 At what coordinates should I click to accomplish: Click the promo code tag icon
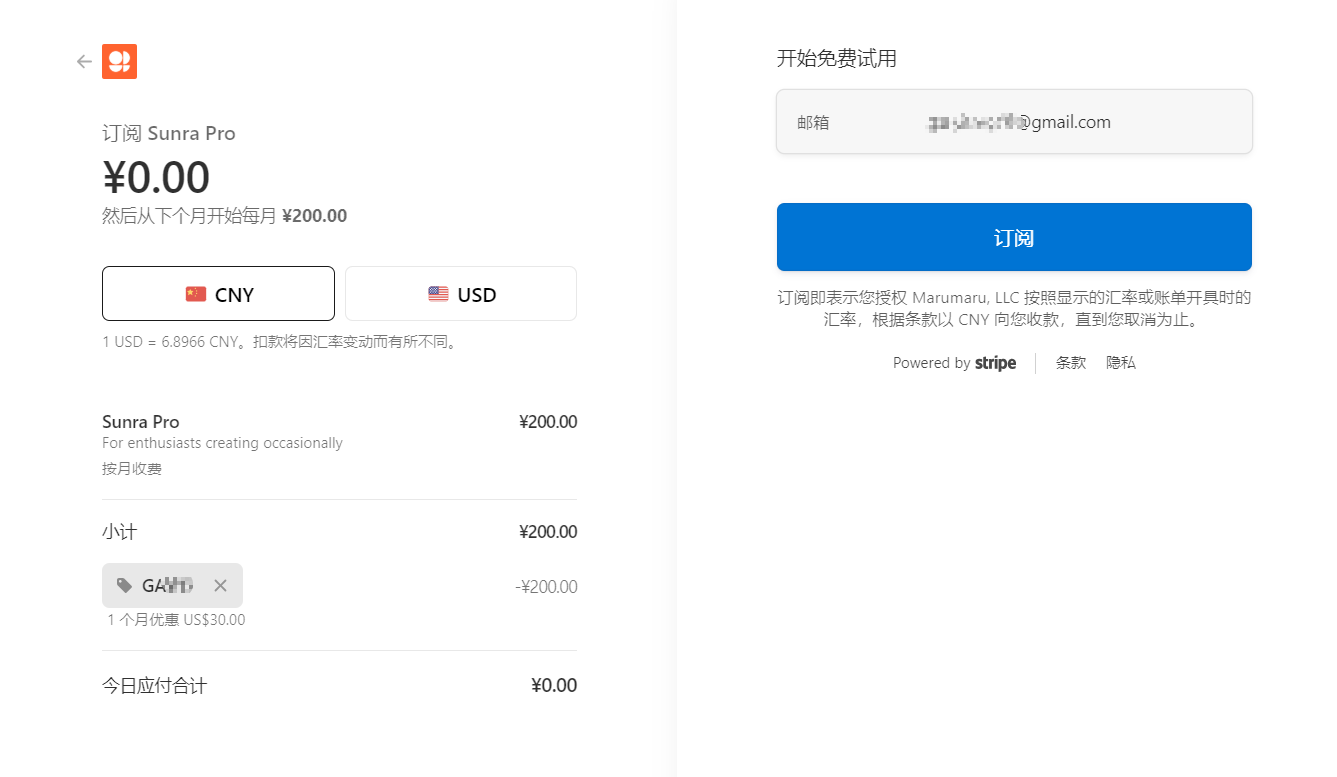coord(124,586)
